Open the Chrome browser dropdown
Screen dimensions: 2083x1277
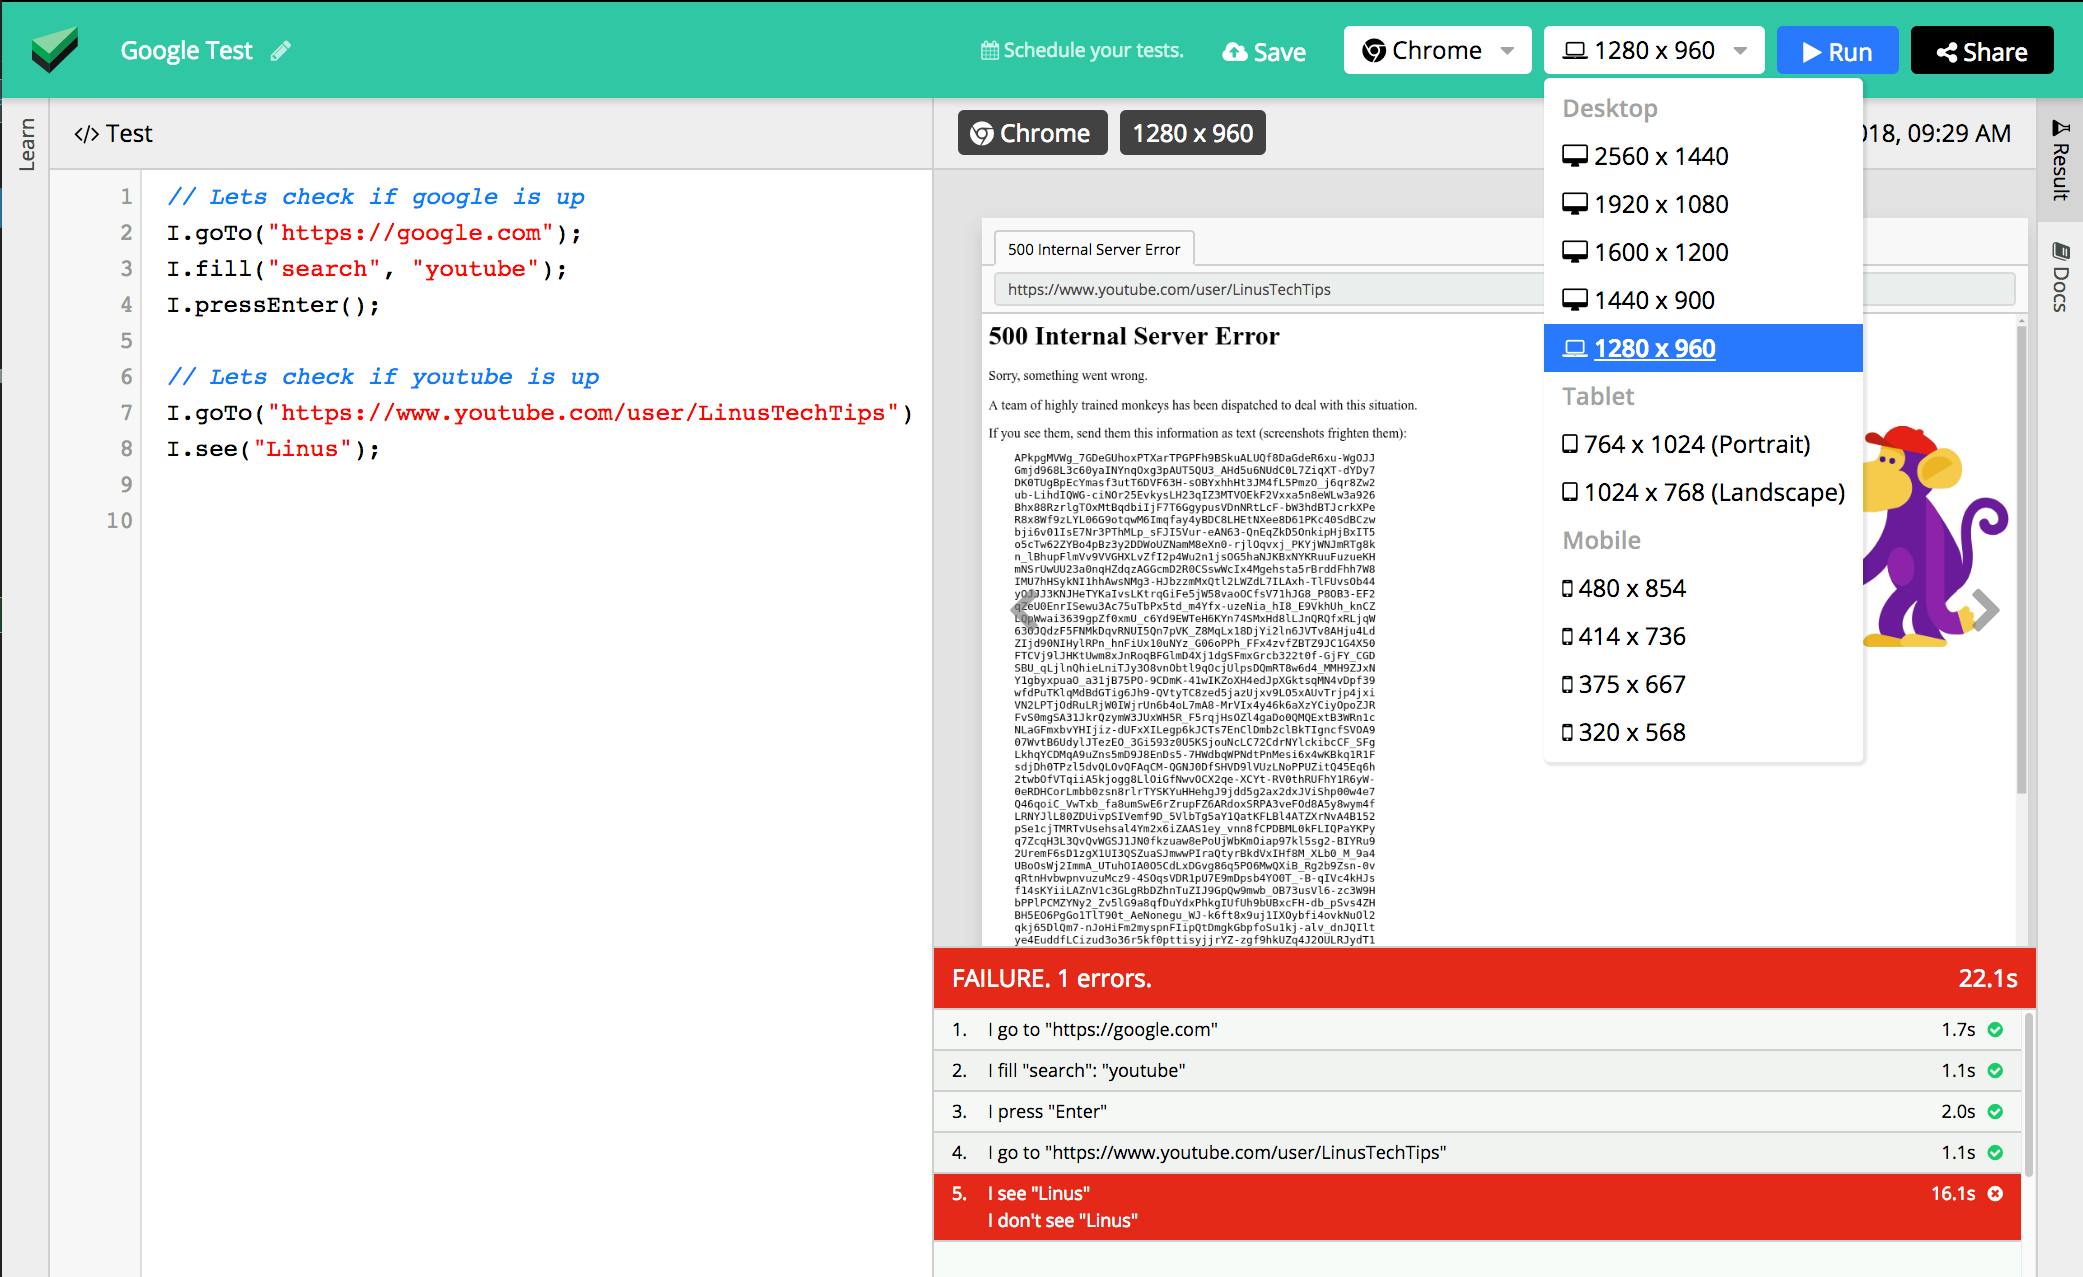[1437, 50]
